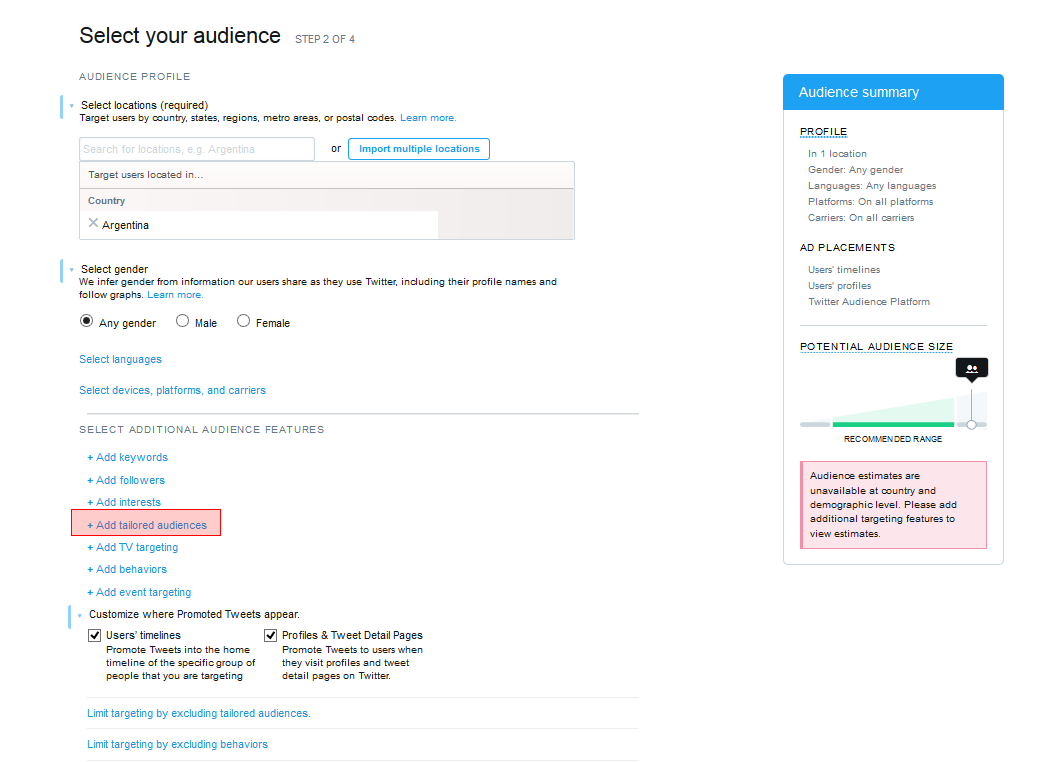
Task: Choose the Male radio button
Action: (x=182, y=322)
